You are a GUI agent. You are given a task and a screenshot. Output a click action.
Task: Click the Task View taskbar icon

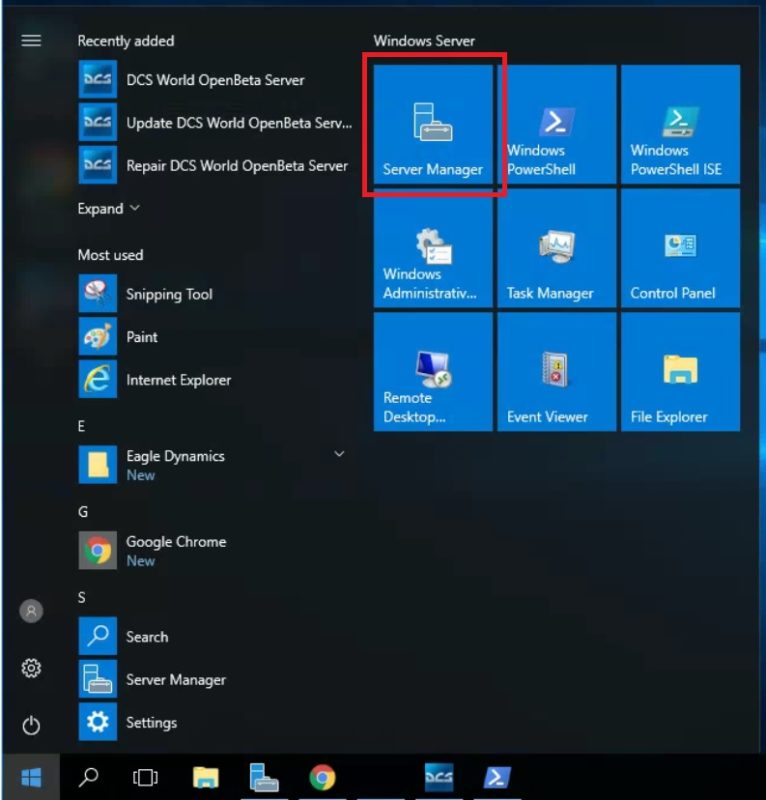coord(146,777)
